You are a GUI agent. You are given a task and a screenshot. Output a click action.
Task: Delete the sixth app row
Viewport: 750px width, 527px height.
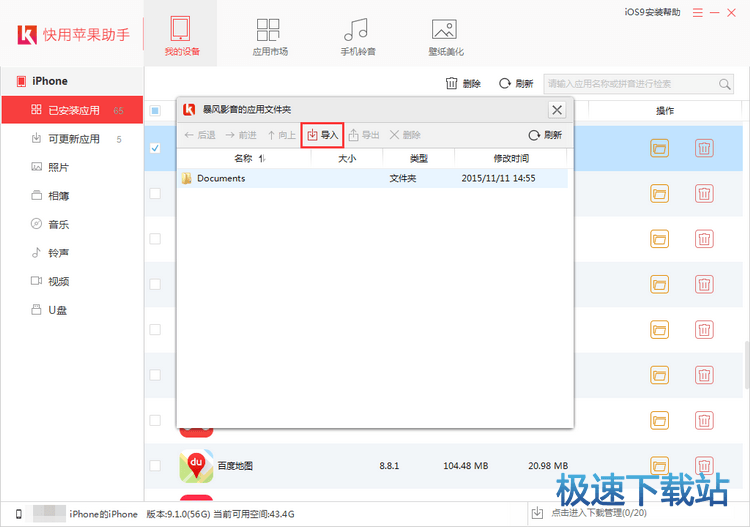pos(704,375)
